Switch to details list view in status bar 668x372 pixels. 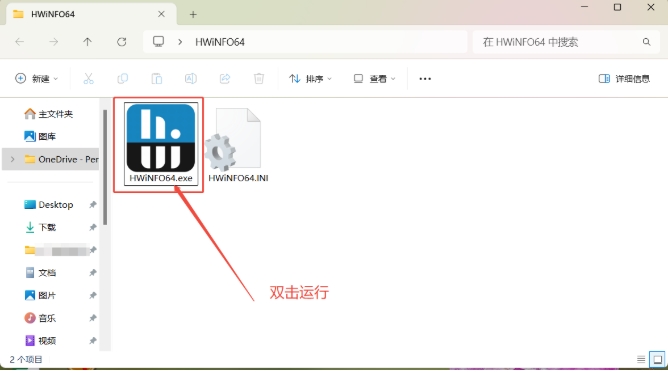click(x=641, y=360)
